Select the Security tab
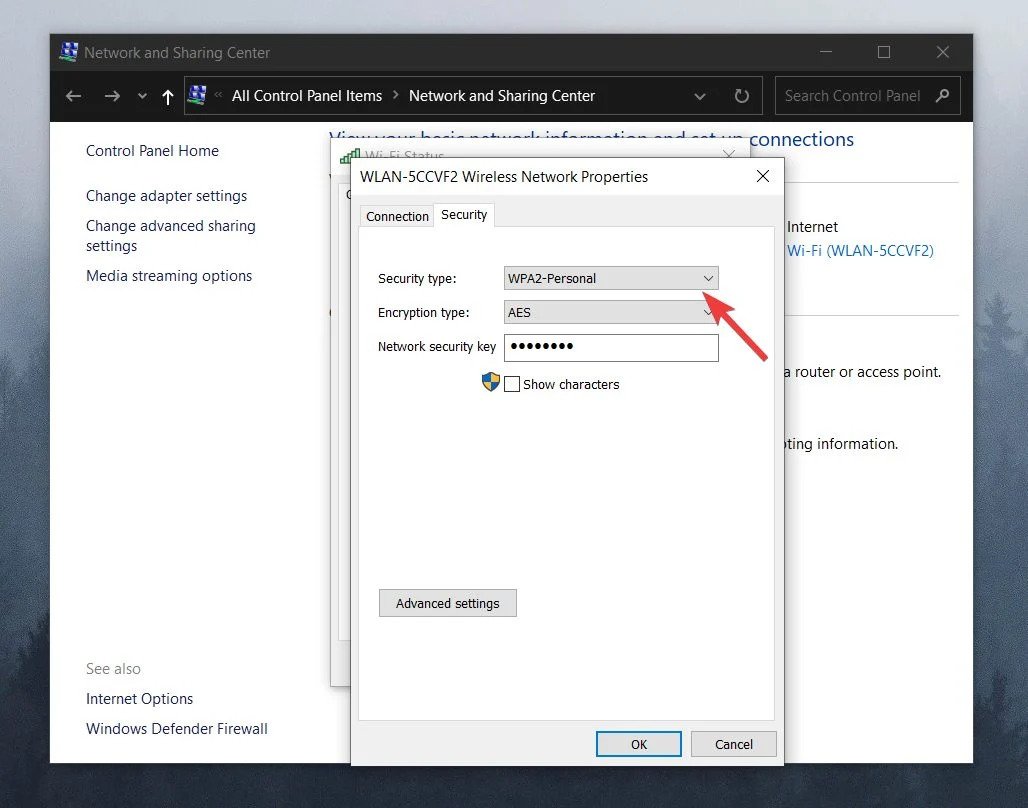This screenshot has width=1028, height=808. click(x=464, y=214)
